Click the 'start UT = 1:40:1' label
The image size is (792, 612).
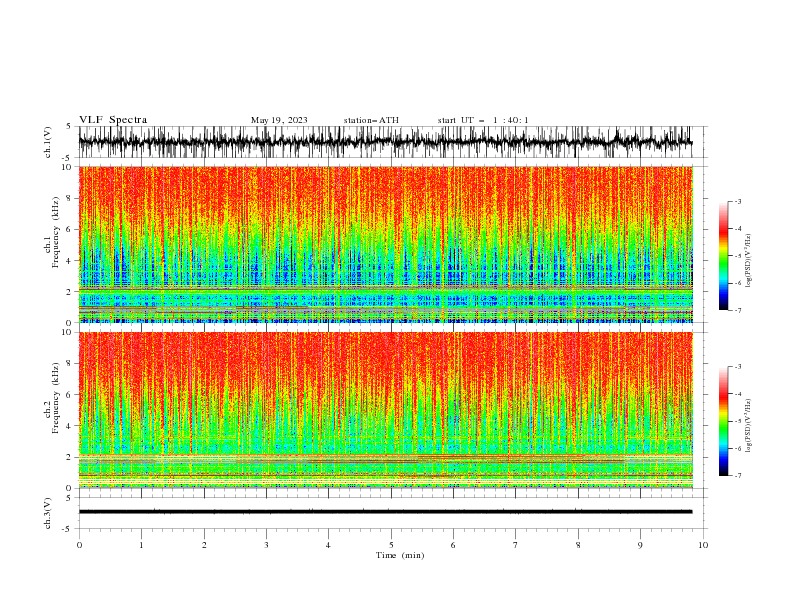click(483, 120)
